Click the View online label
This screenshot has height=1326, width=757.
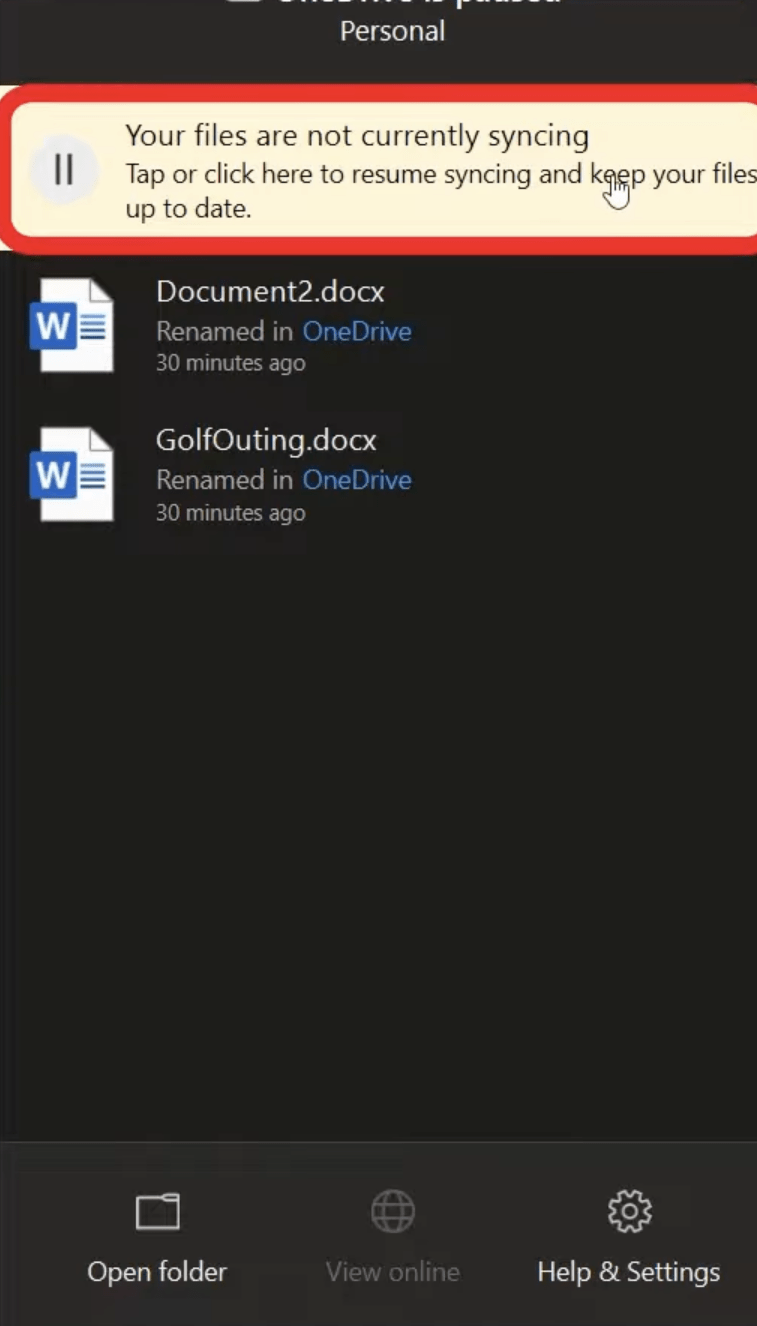click(393, 1272)
